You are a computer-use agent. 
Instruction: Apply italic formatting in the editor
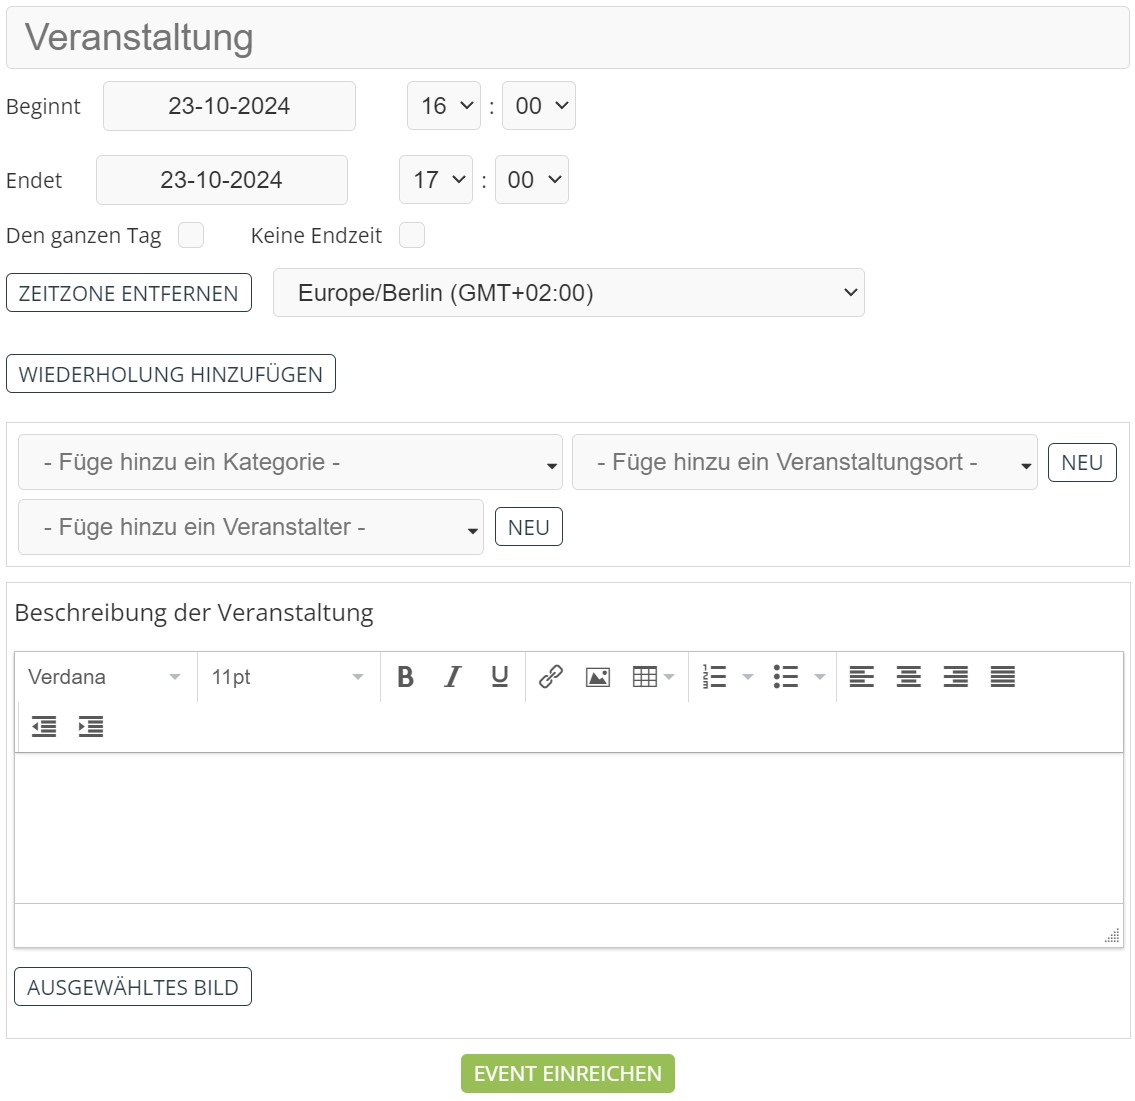[452, 677]
